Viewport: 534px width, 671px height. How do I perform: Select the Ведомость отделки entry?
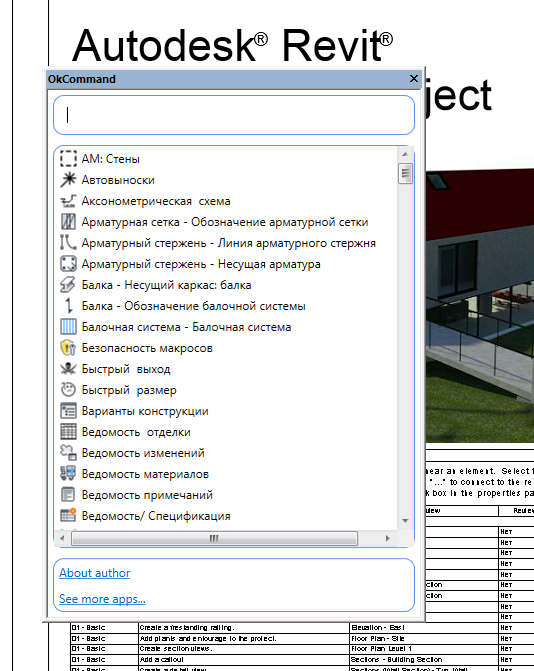click(x=136, y=431)
